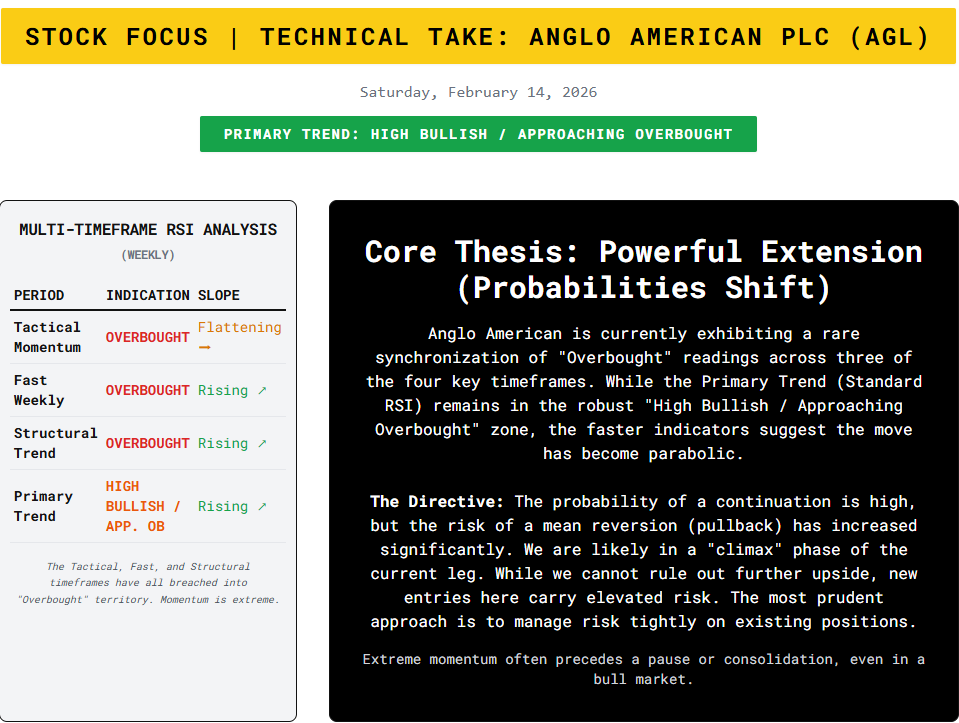Screen dimensions: 959x723
Task: Click the rising arrow icon in Fast Weekly row
Action: (x=262, y=390)
